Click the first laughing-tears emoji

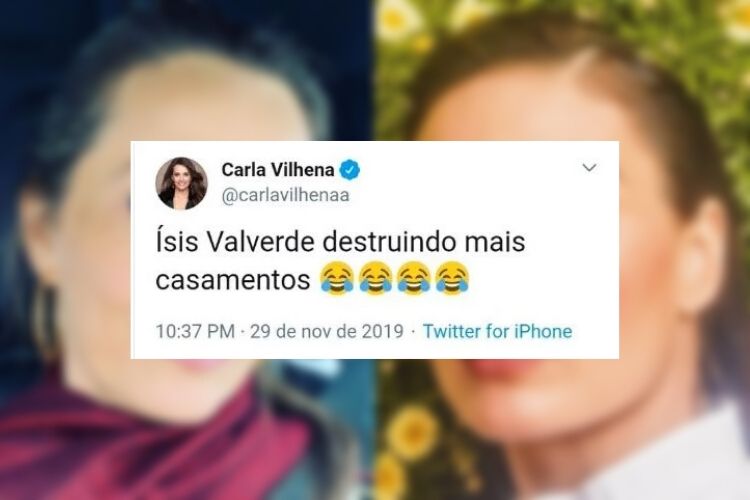click(337, 278)
